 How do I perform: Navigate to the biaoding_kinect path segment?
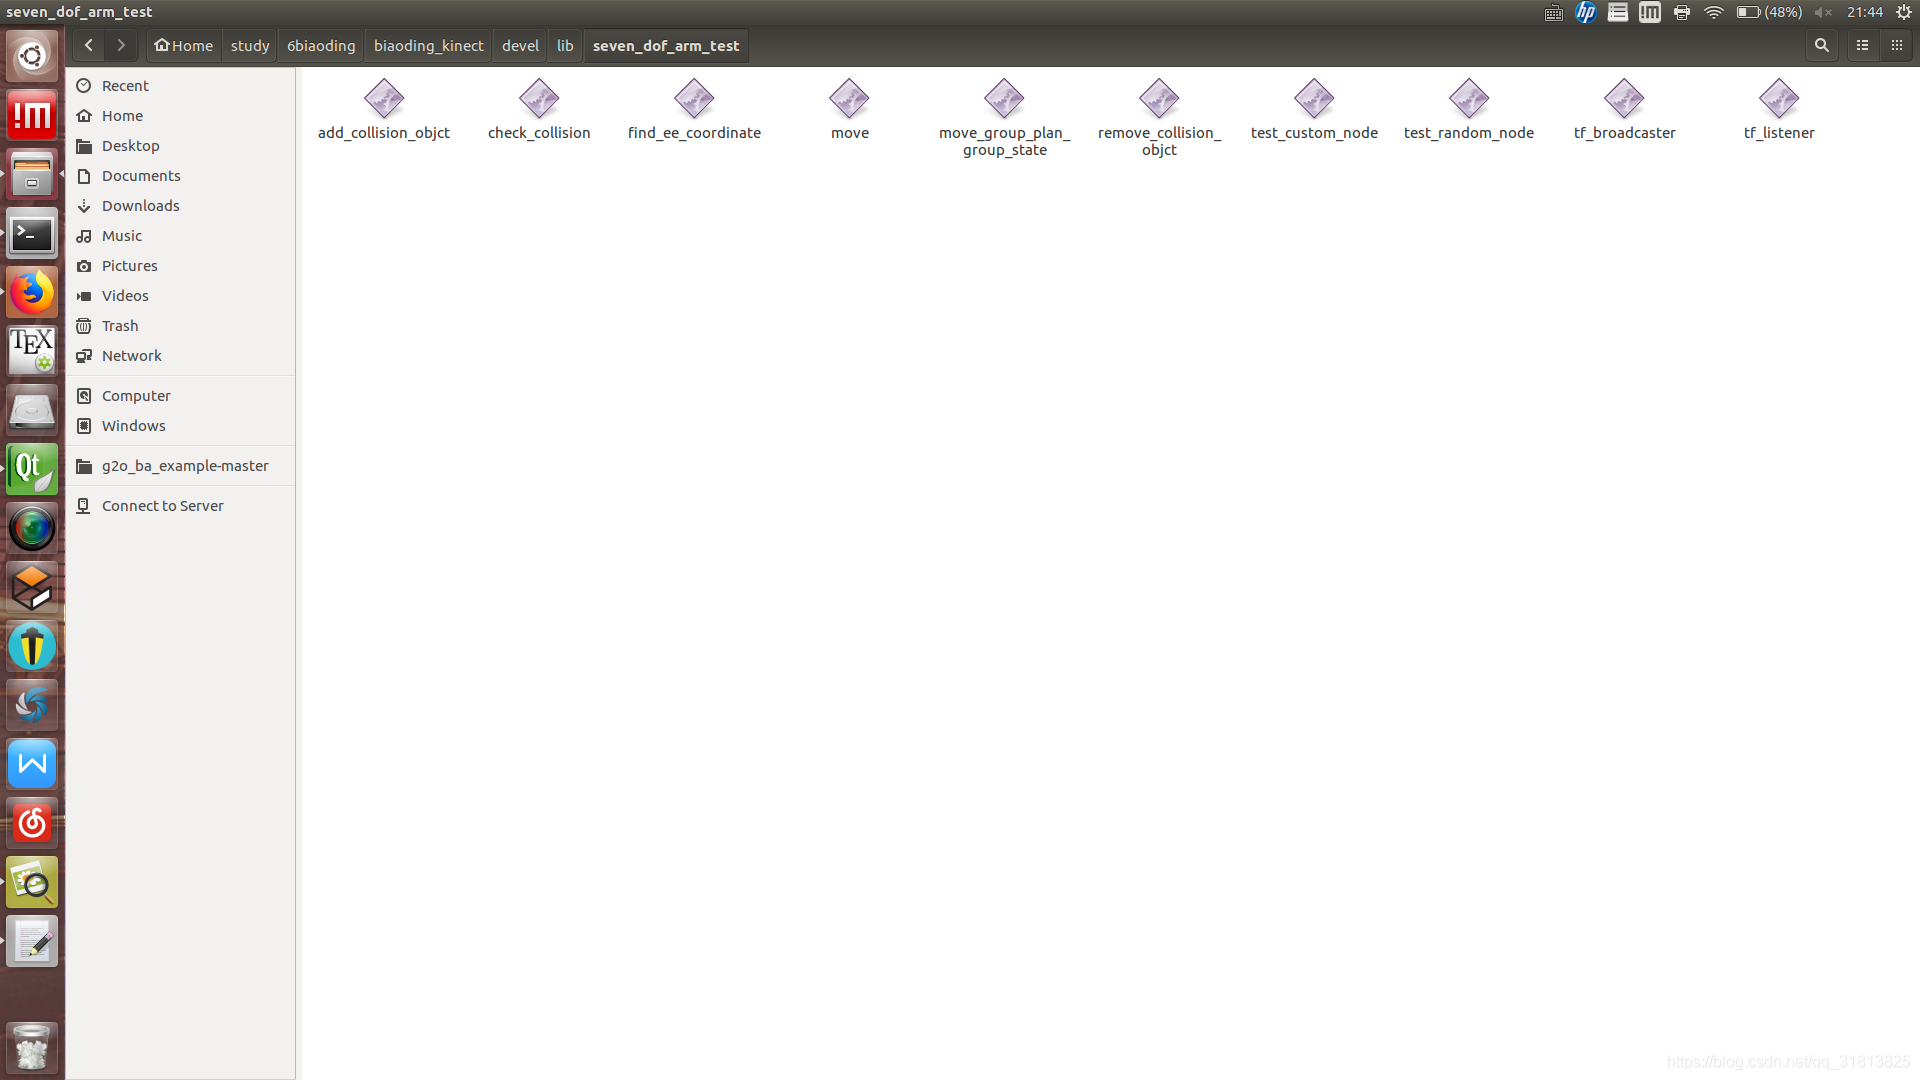[428, 46]
